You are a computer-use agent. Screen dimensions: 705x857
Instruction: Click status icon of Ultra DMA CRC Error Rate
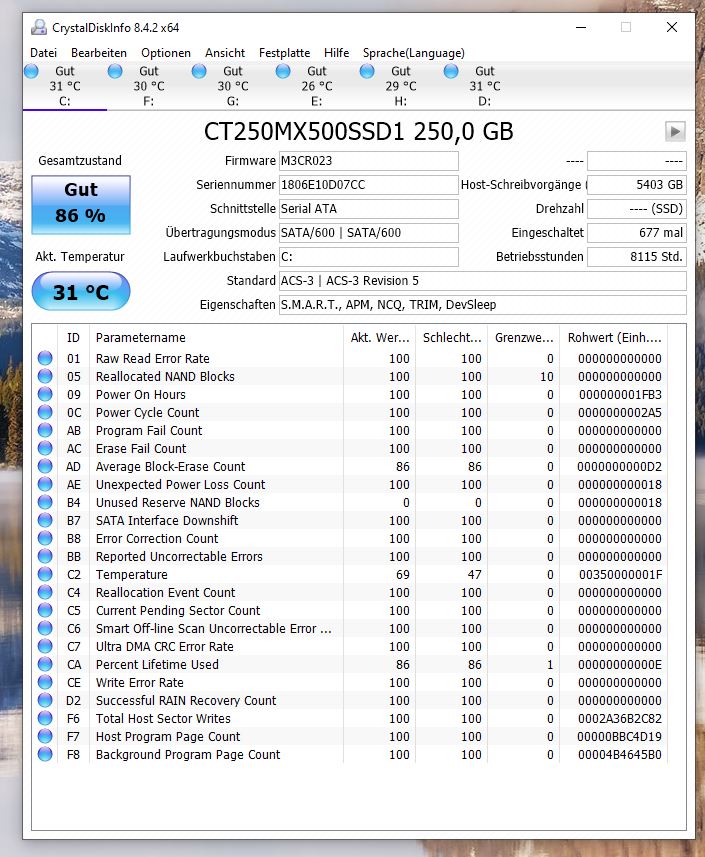tap(45, 646)
